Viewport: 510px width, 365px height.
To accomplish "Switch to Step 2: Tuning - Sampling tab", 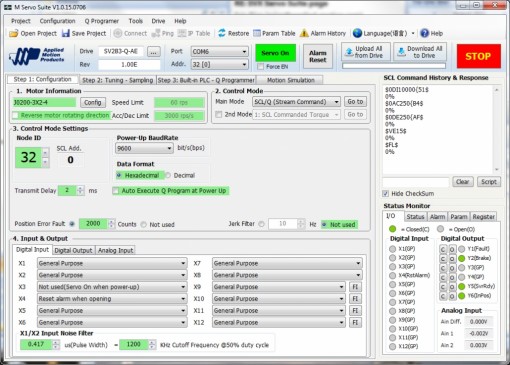I will click(x=118, y=80).
